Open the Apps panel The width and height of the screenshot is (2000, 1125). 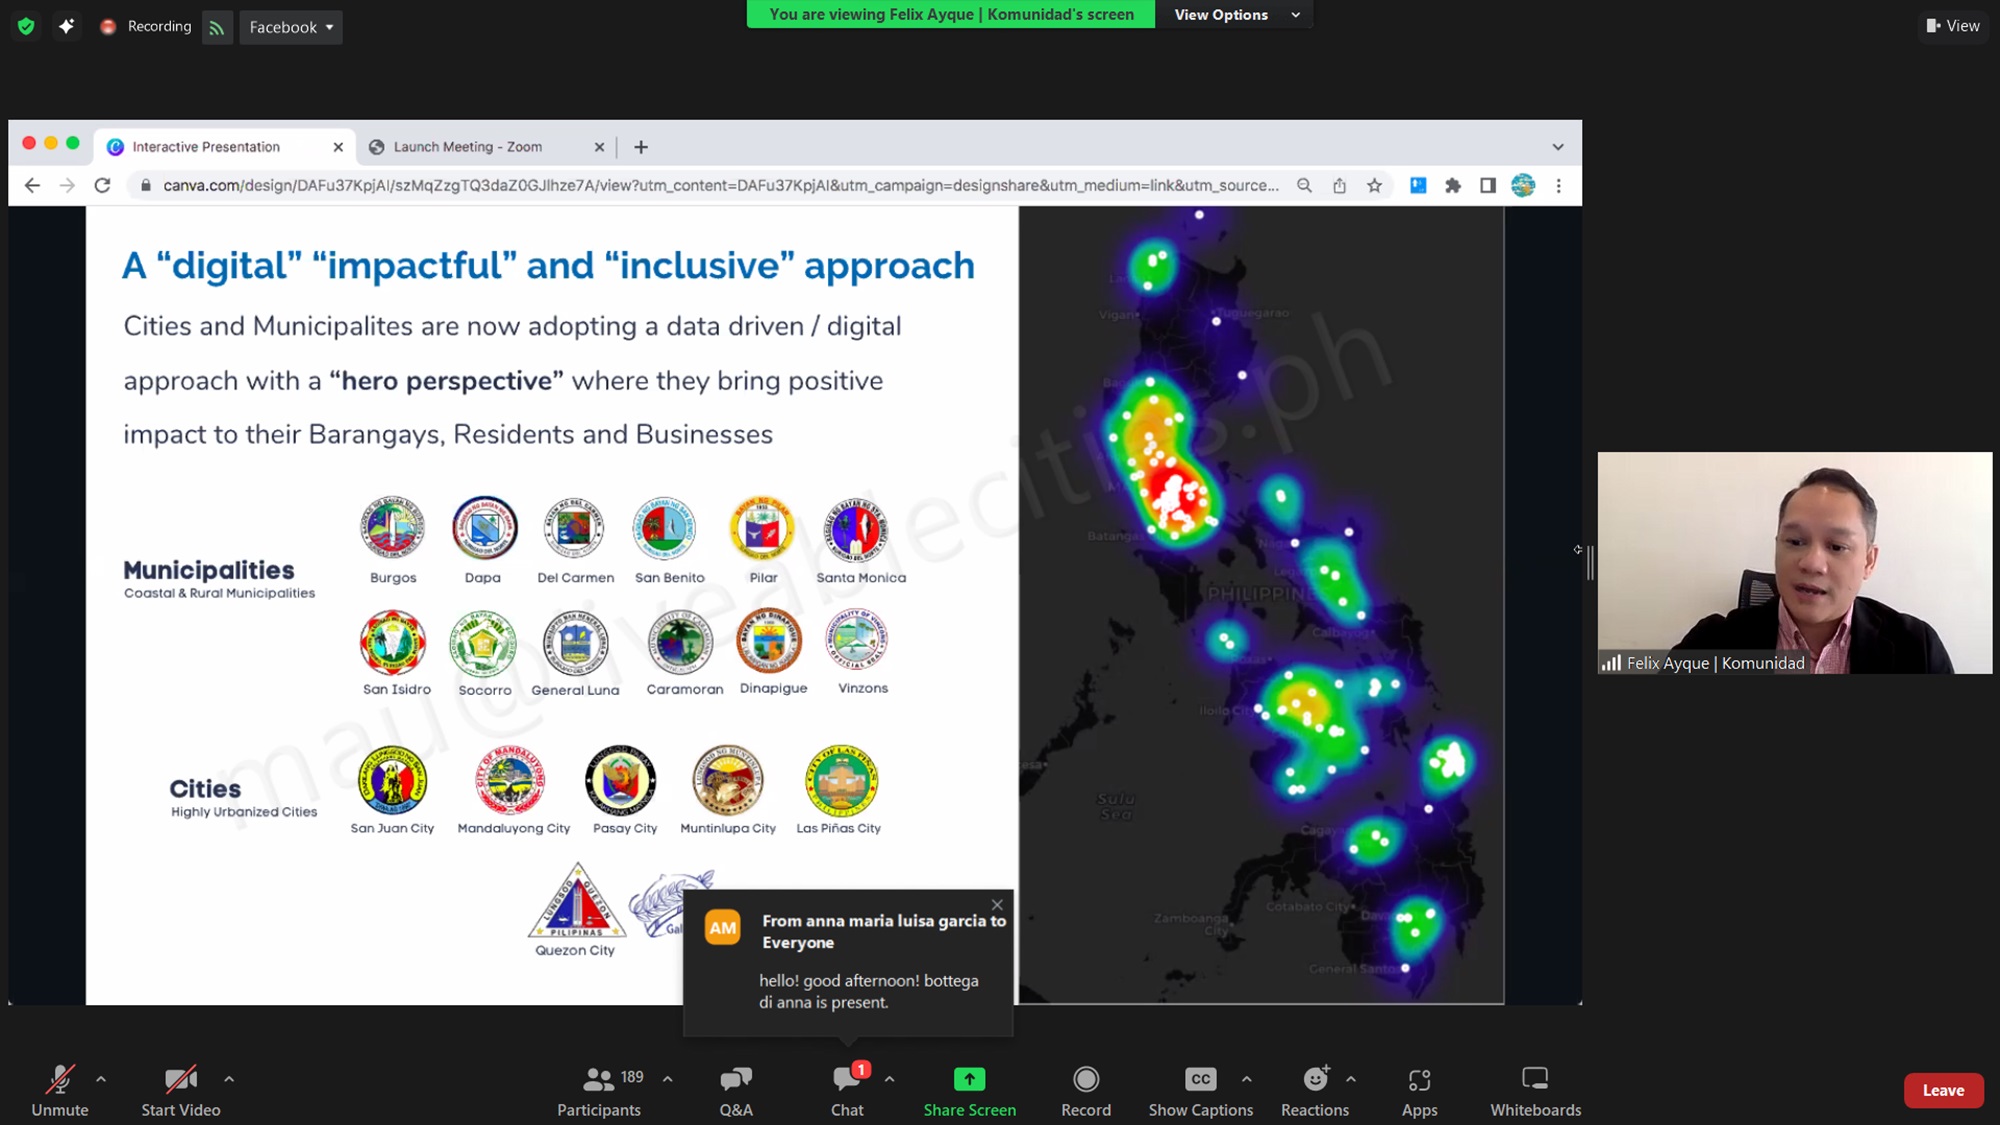click(1419, 1091)
